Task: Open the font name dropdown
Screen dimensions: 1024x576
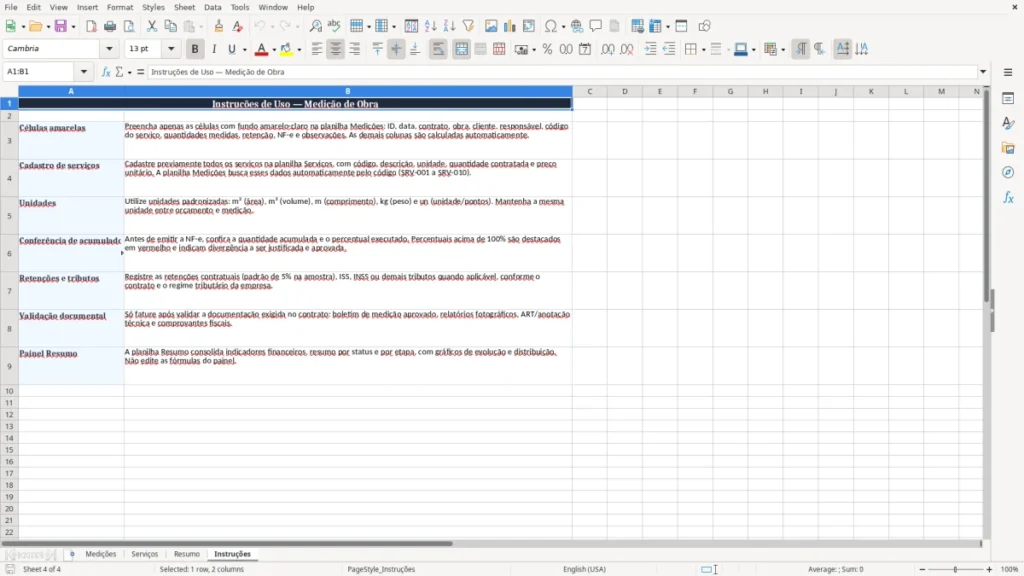Action: click(109, 48)
